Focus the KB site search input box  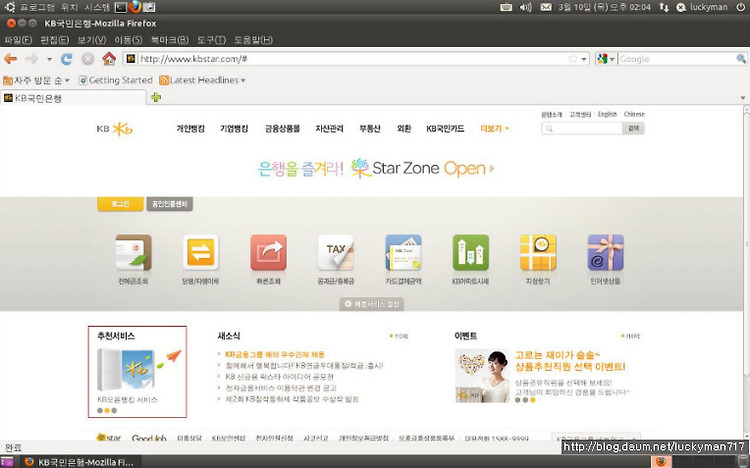582,128
